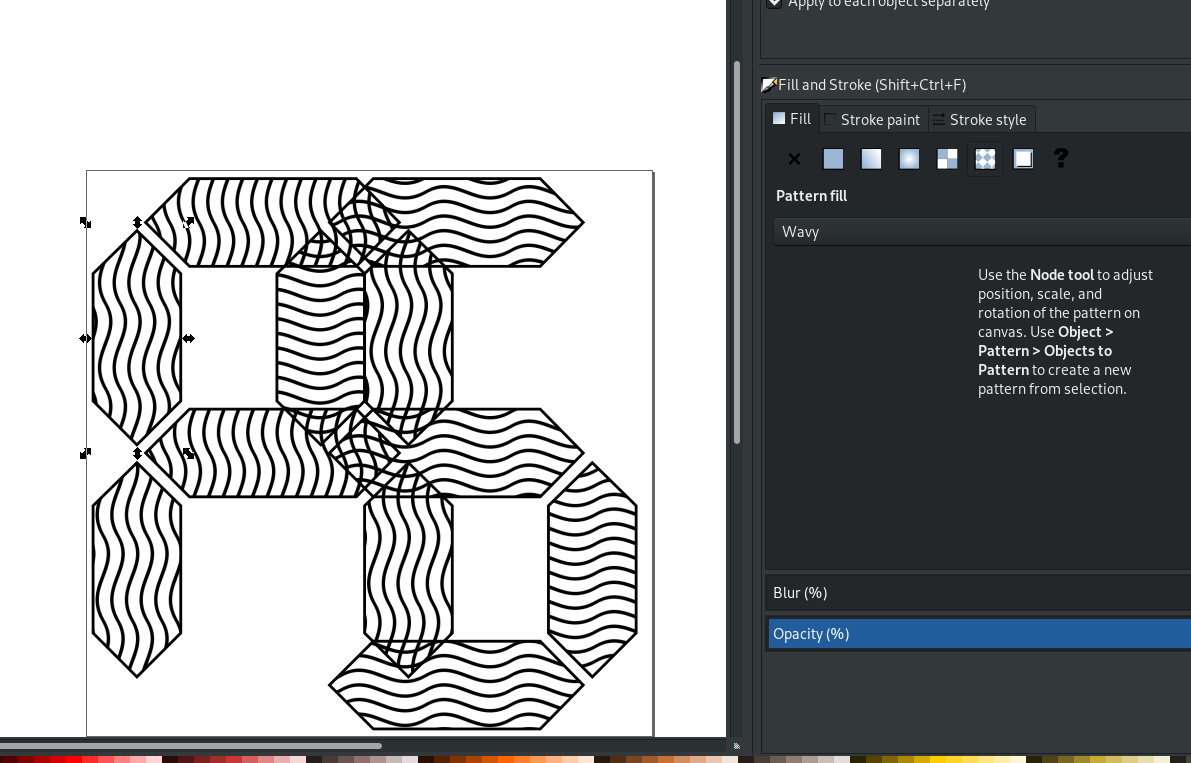Viewport: 1191px width, 763px height.
Task: Click the Fill and Stroke dialog header icon
Action: click(769, 84)
